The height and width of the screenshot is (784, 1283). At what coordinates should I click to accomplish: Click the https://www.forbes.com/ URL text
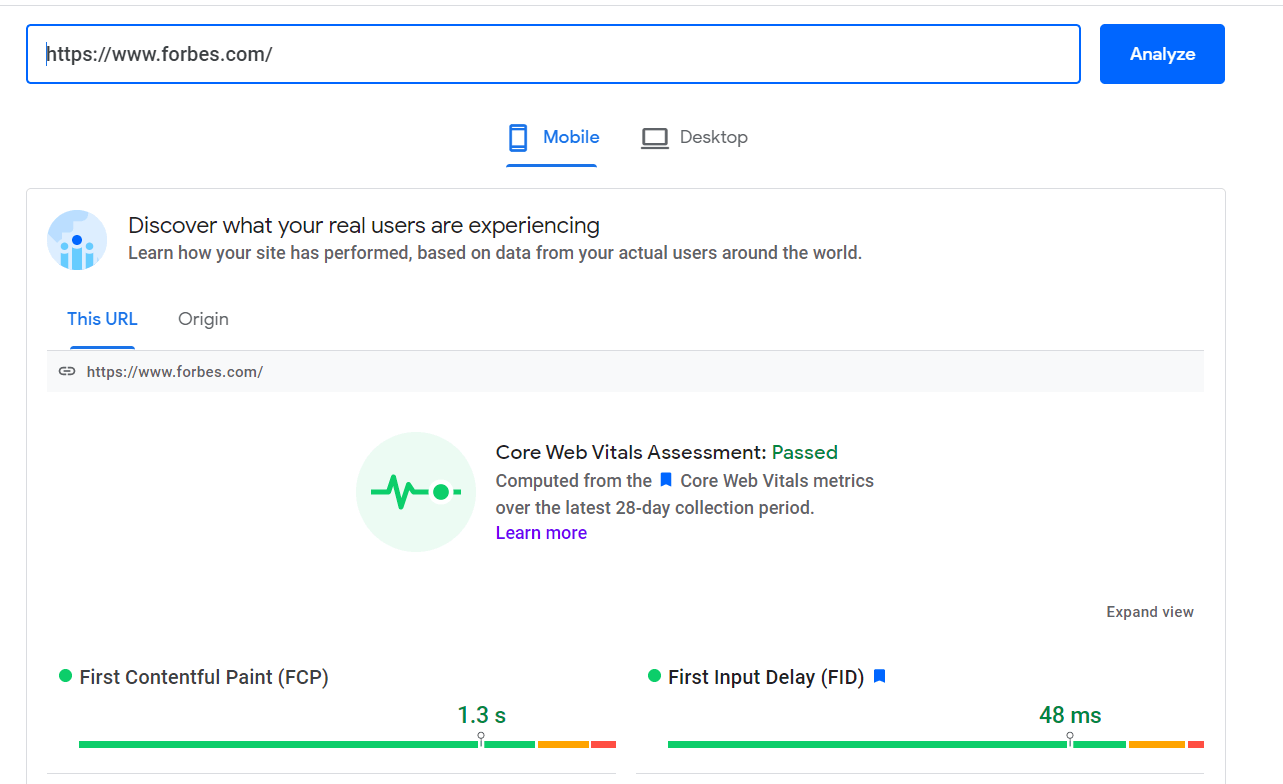pyautogui.click(x=175, y=371)
